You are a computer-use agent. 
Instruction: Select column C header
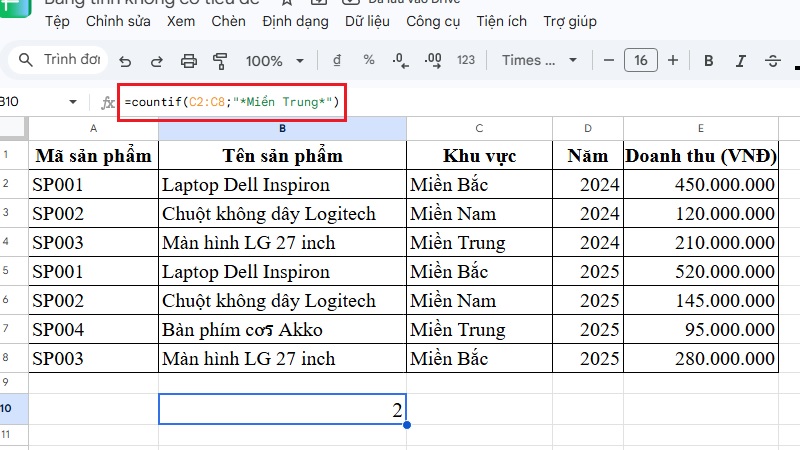(x=479, y=129)
